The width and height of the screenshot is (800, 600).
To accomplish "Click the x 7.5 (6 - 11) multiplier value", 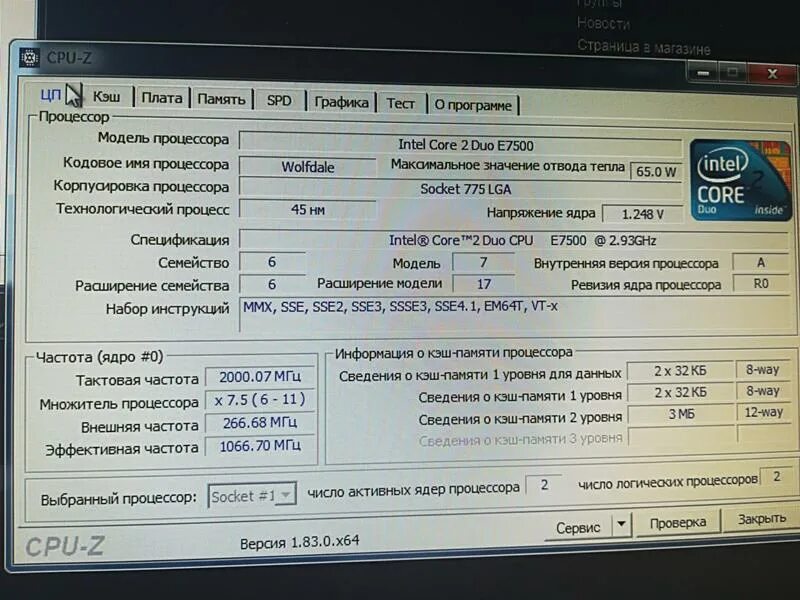I will [260, 399].
